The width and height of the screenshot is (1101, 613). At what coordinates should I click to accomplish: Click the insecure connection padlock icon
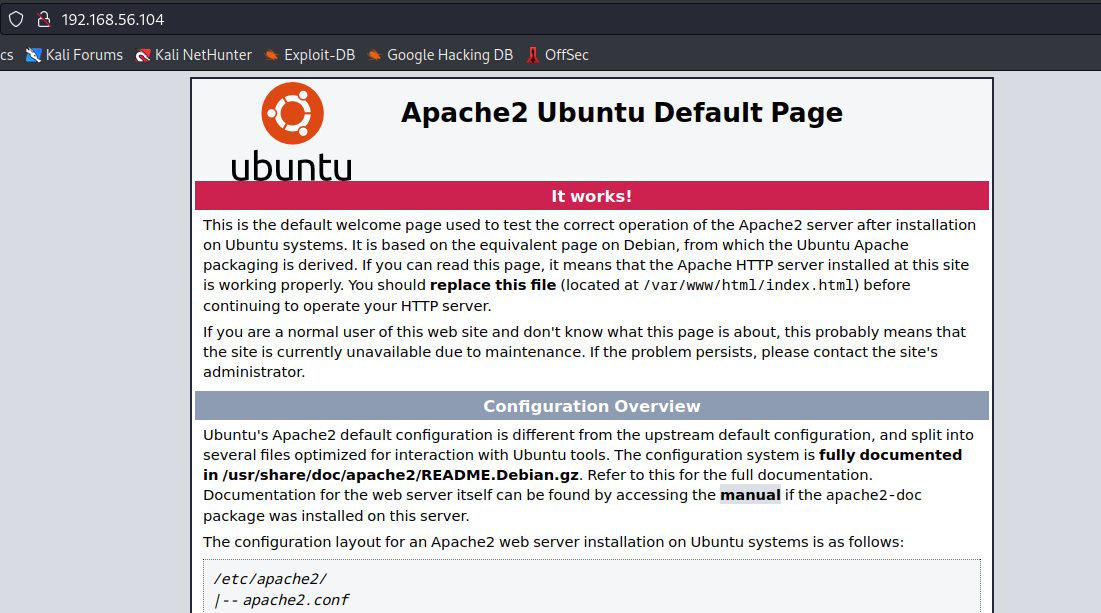point(44,19)
